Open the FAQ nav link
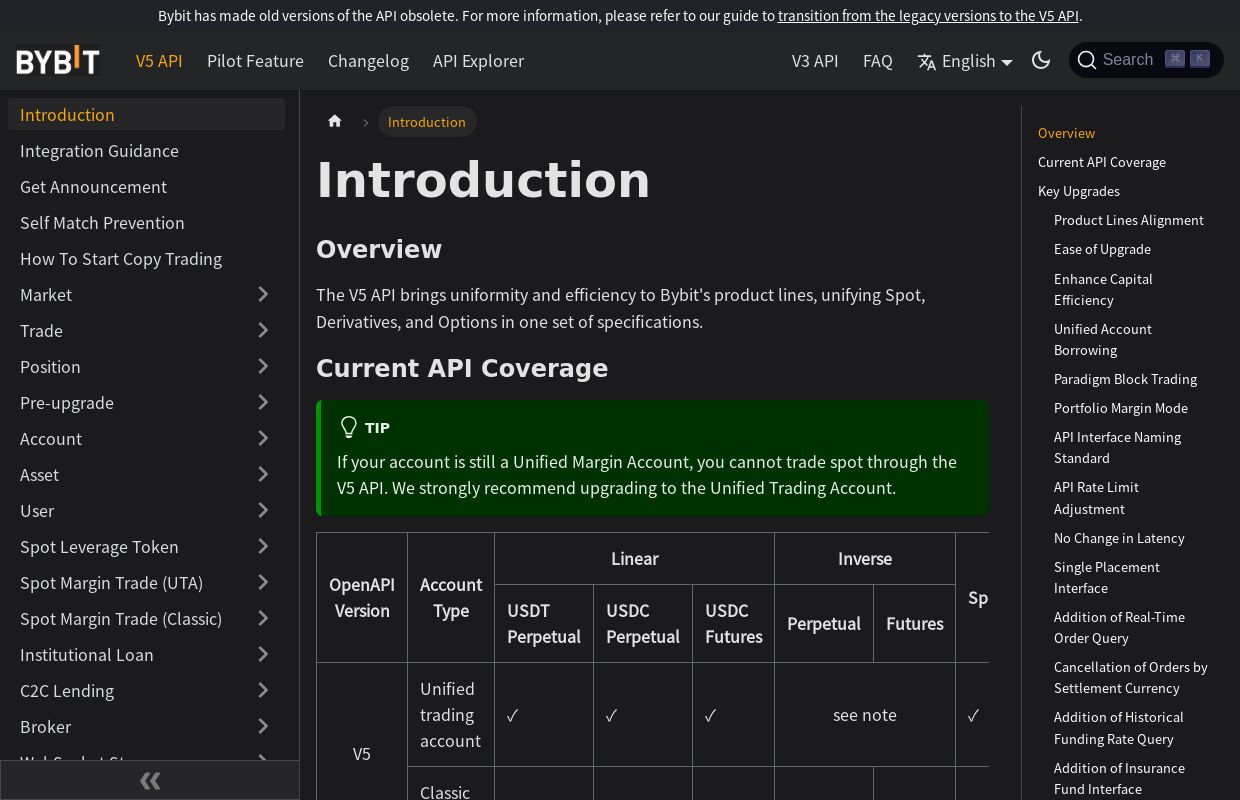The width and height of the screenshot is (1240, 800). [x=878, y=61]
